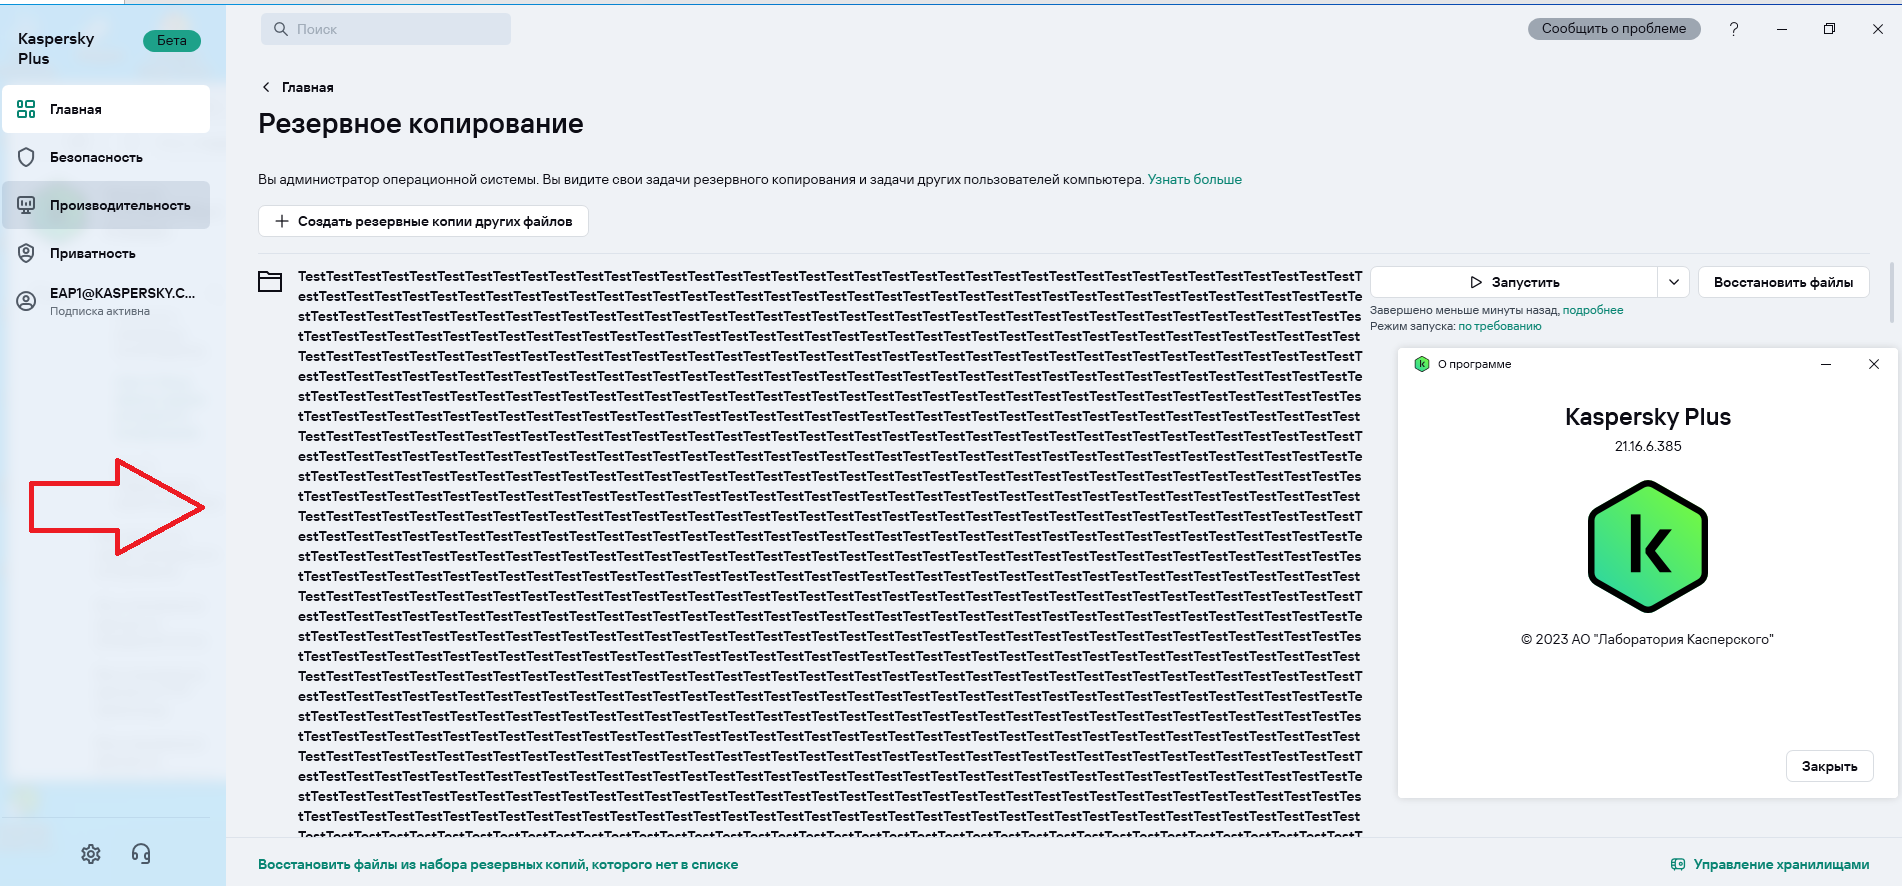
Task: Open support via the headset icon
Action: pos(141,854)
